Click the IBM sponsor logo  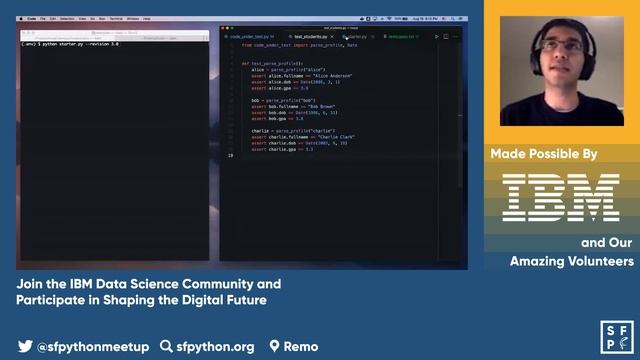pos(561,198)
